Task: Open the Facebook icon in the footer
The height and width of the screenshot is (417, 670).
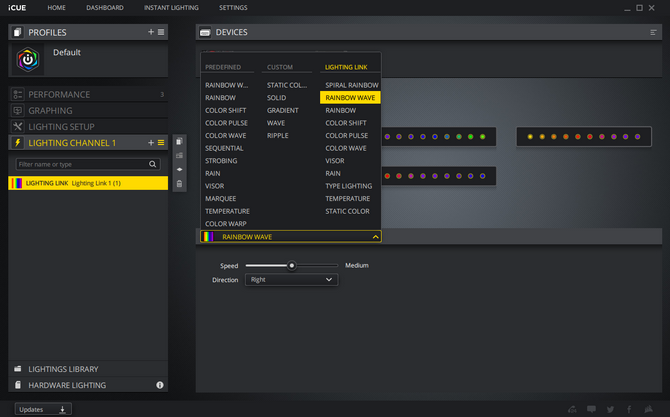Action: tap(629, 409)
